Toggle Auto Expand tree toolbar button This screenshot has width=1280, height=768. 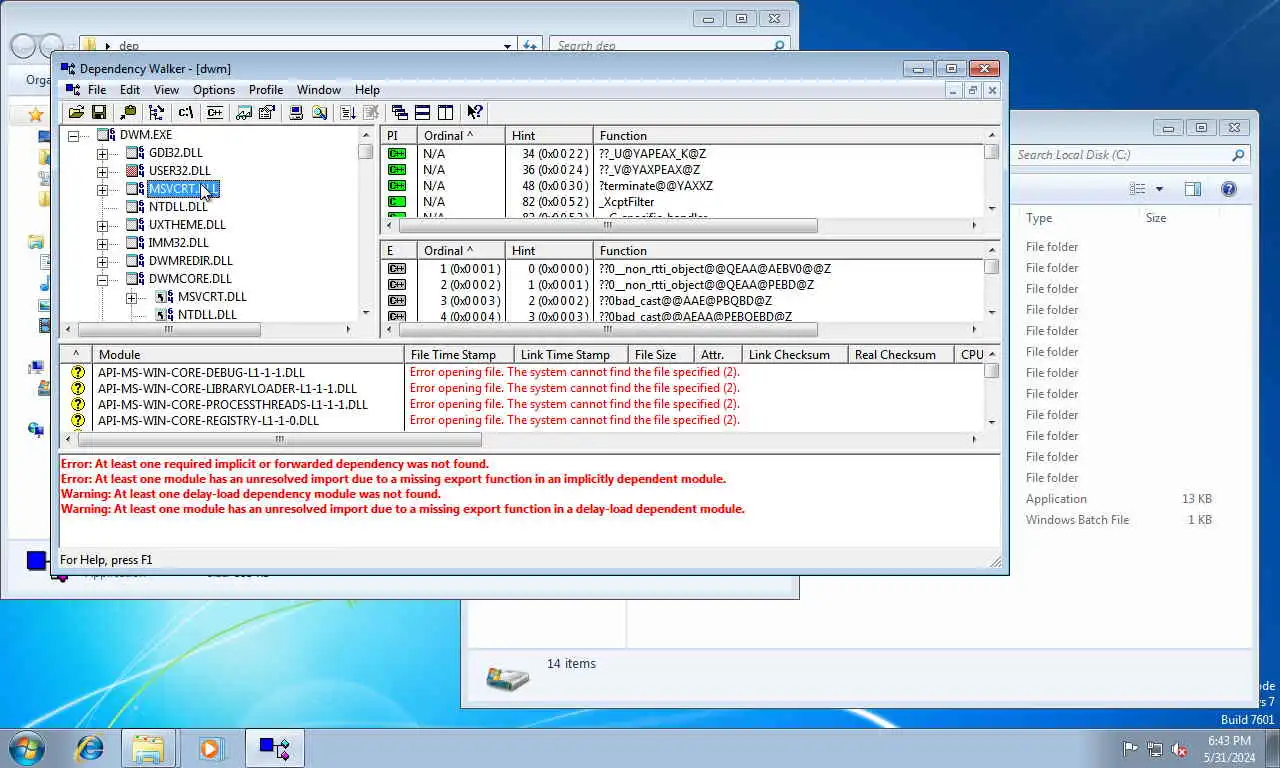[157, 113]
